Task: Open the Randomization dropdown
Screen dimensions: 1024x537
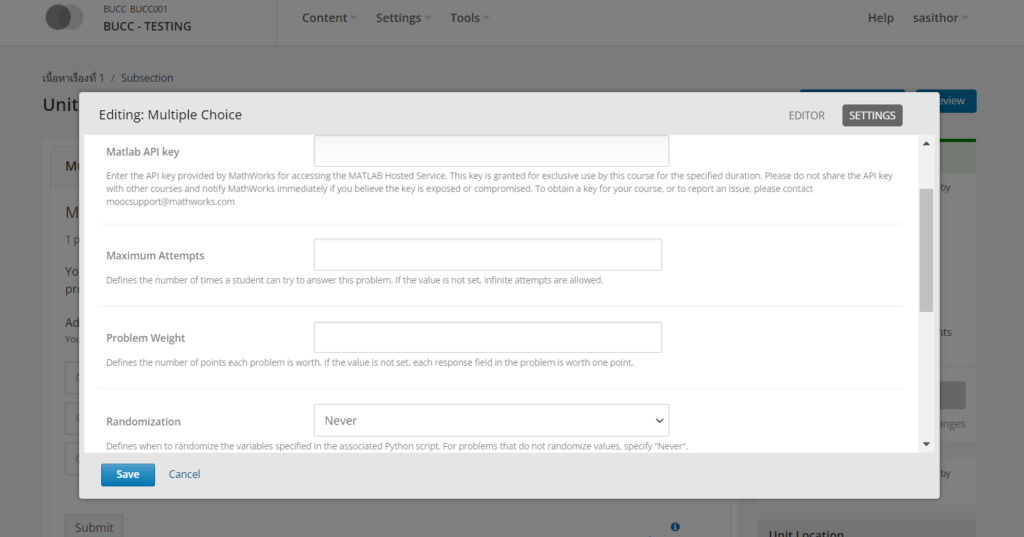Action: (x=490, y=420)
